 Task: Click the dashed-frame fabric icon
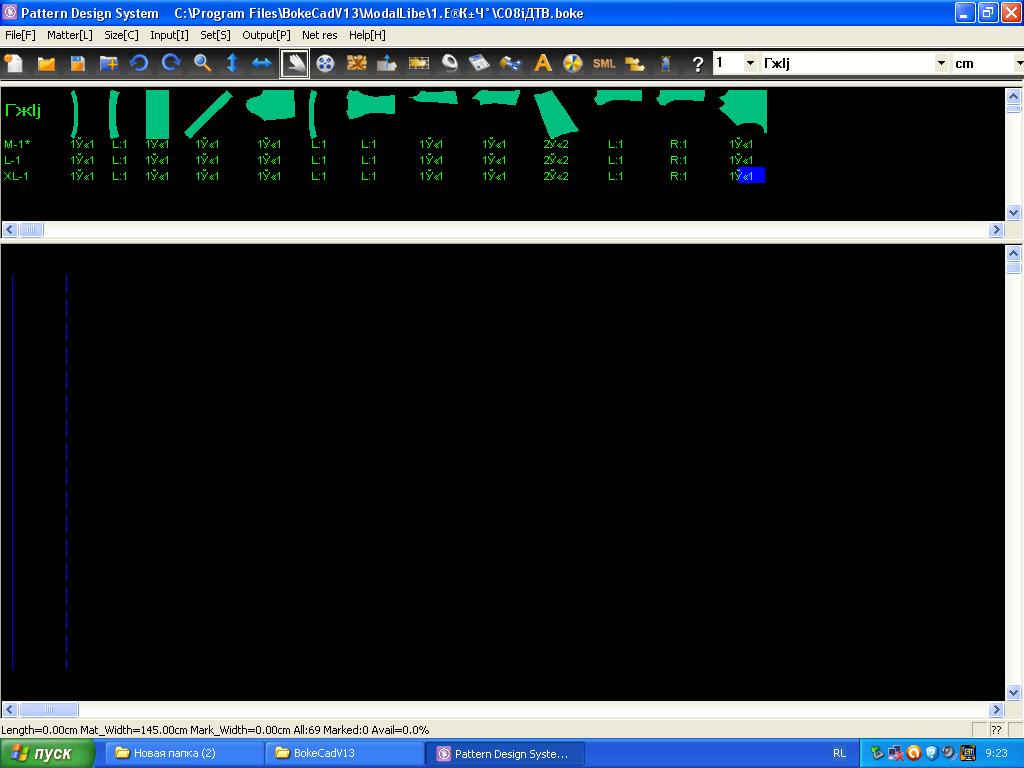pos(419,63)
